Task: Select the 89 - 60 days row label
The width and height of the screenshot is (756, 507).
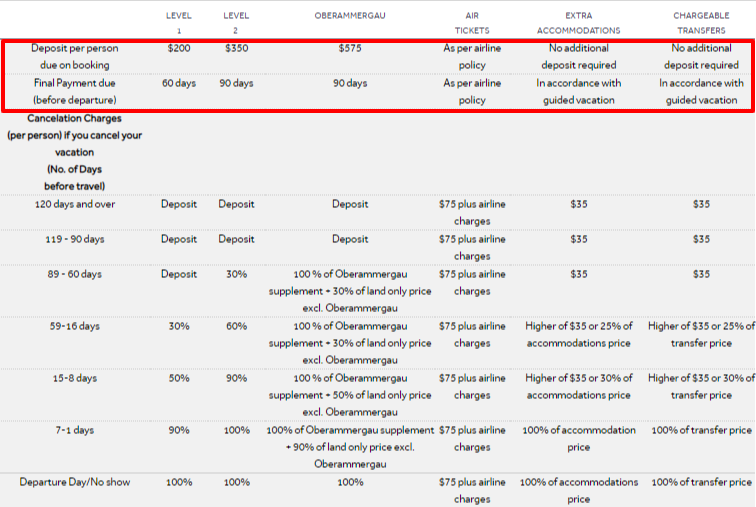Action: point(75,274)
